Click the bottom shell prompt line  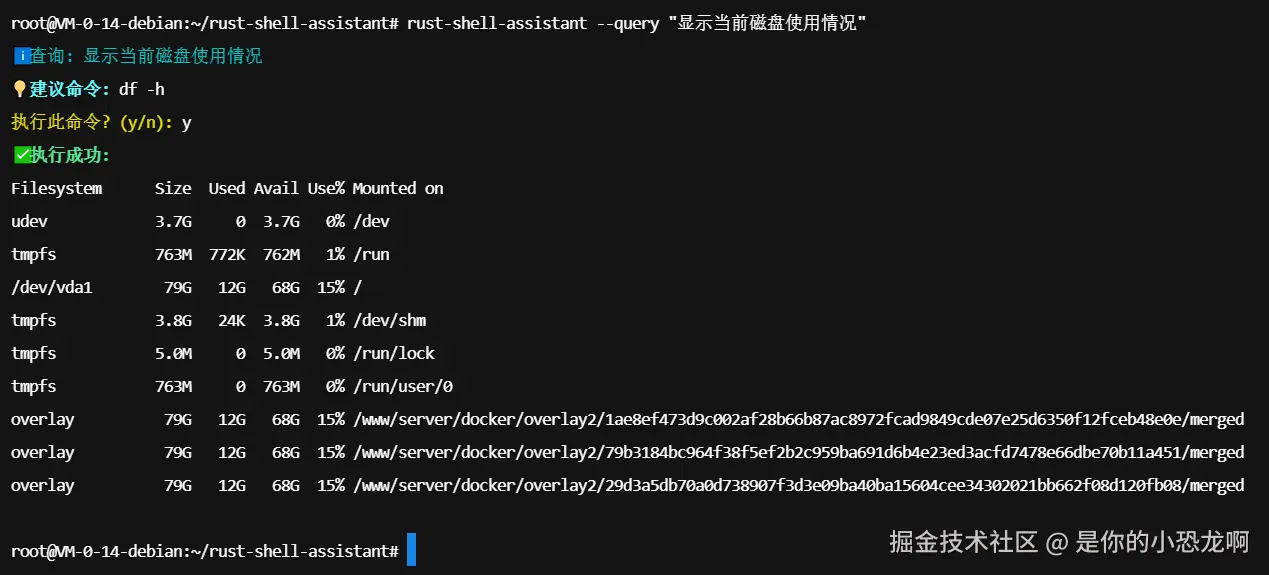205,551
